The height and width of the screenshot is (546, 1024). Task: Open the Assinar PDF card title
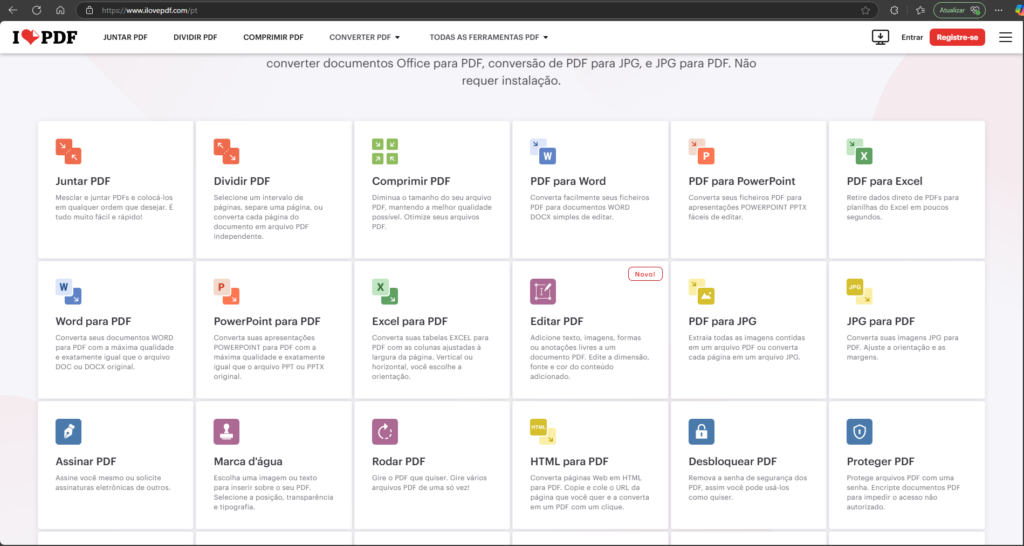click(x=86, y=461)
